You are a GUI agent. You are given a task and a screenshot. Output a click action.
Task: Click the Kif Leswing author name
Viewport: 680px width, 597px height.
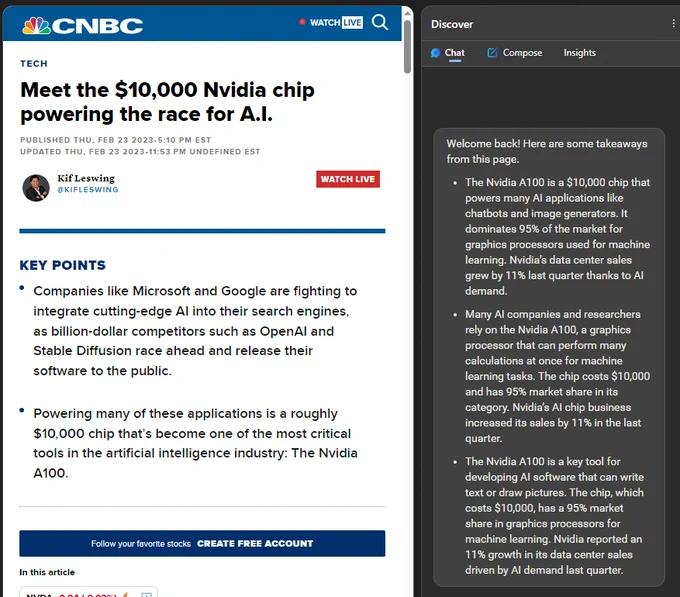point(86,178)
